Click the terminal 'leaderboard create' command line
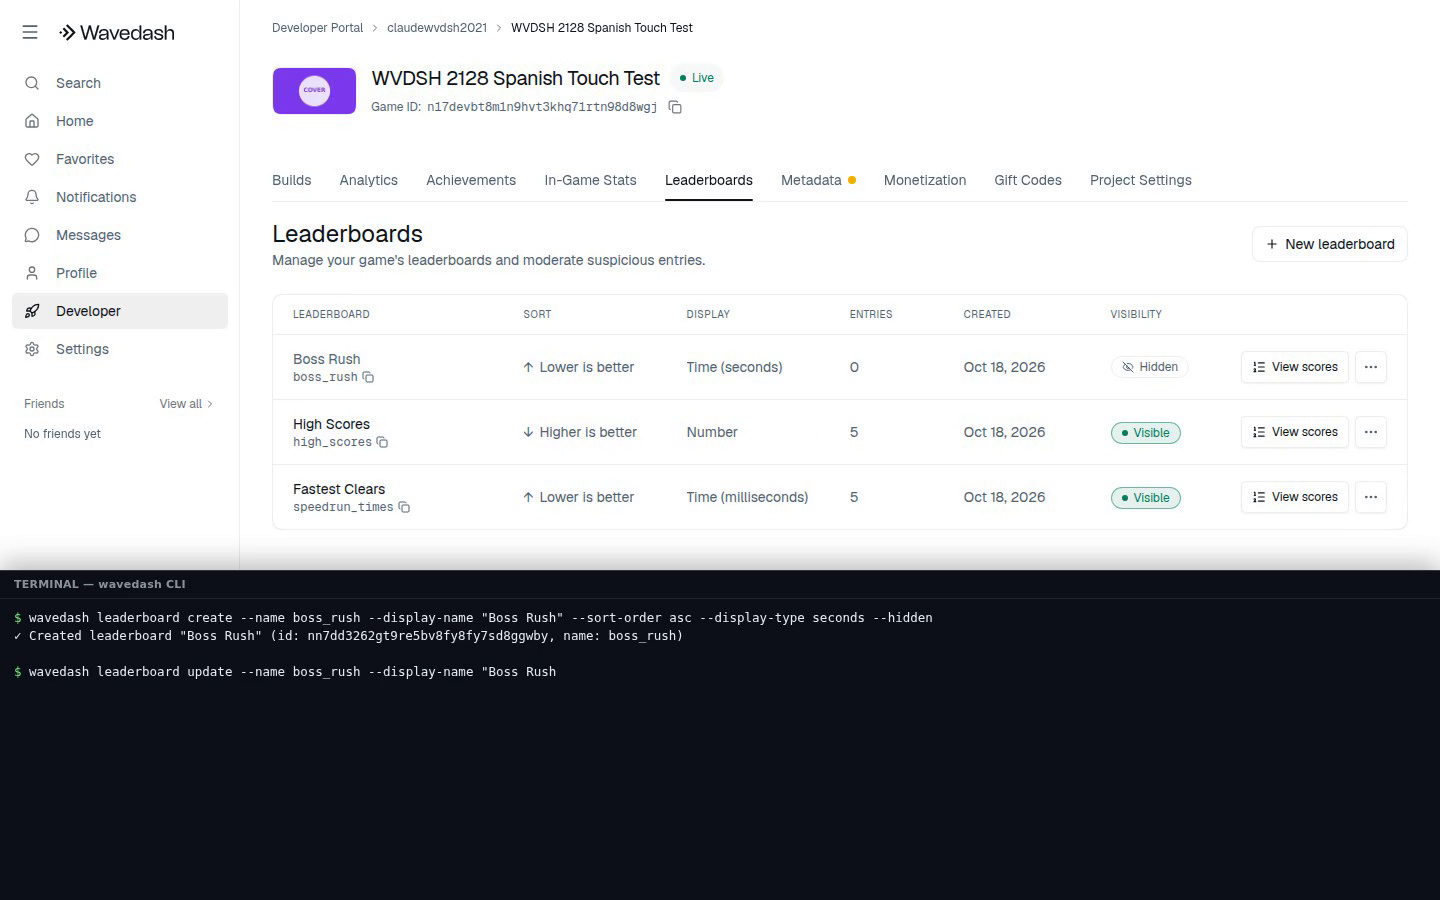 click(473, 618)
